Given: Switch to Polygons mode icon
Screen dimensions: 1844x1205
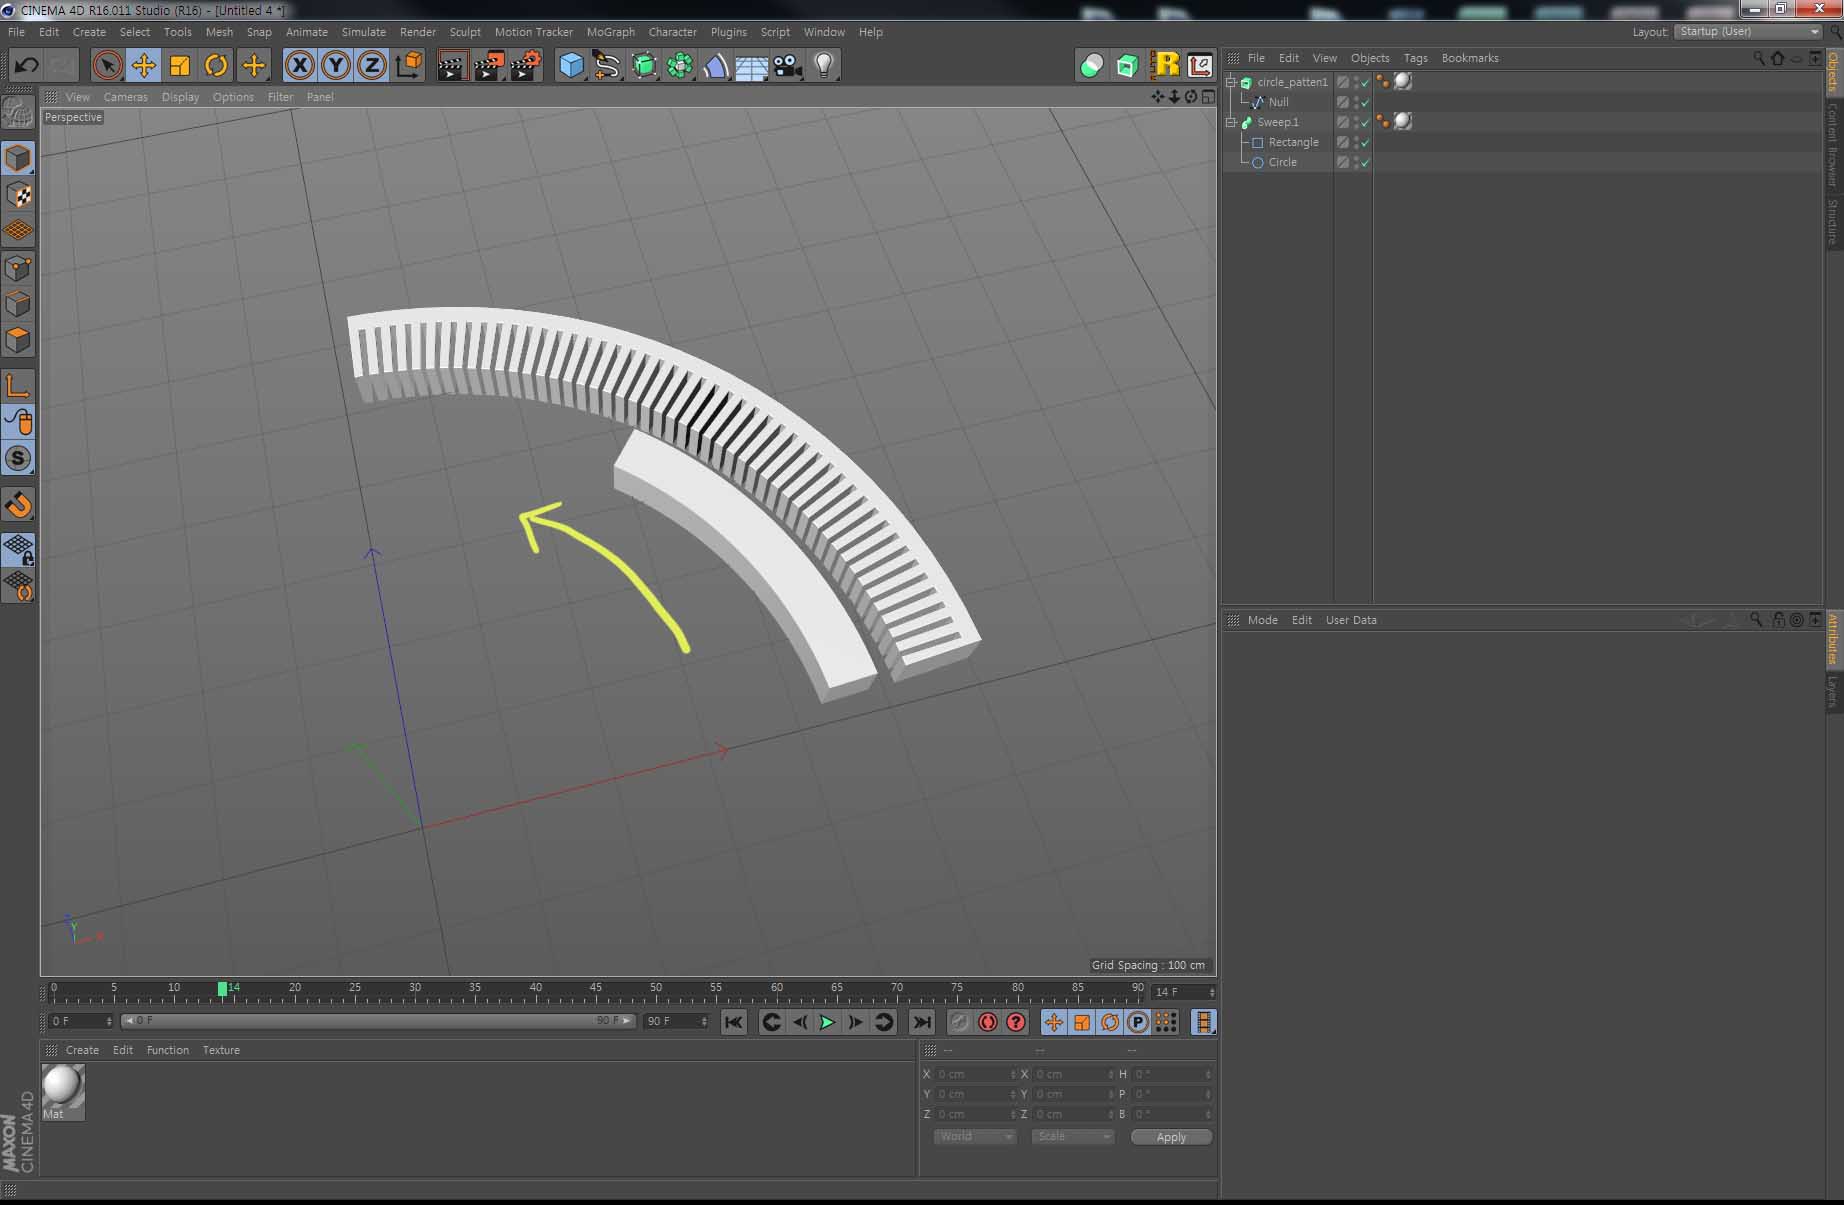Looking at the screenshot, I should click(18, 340).
